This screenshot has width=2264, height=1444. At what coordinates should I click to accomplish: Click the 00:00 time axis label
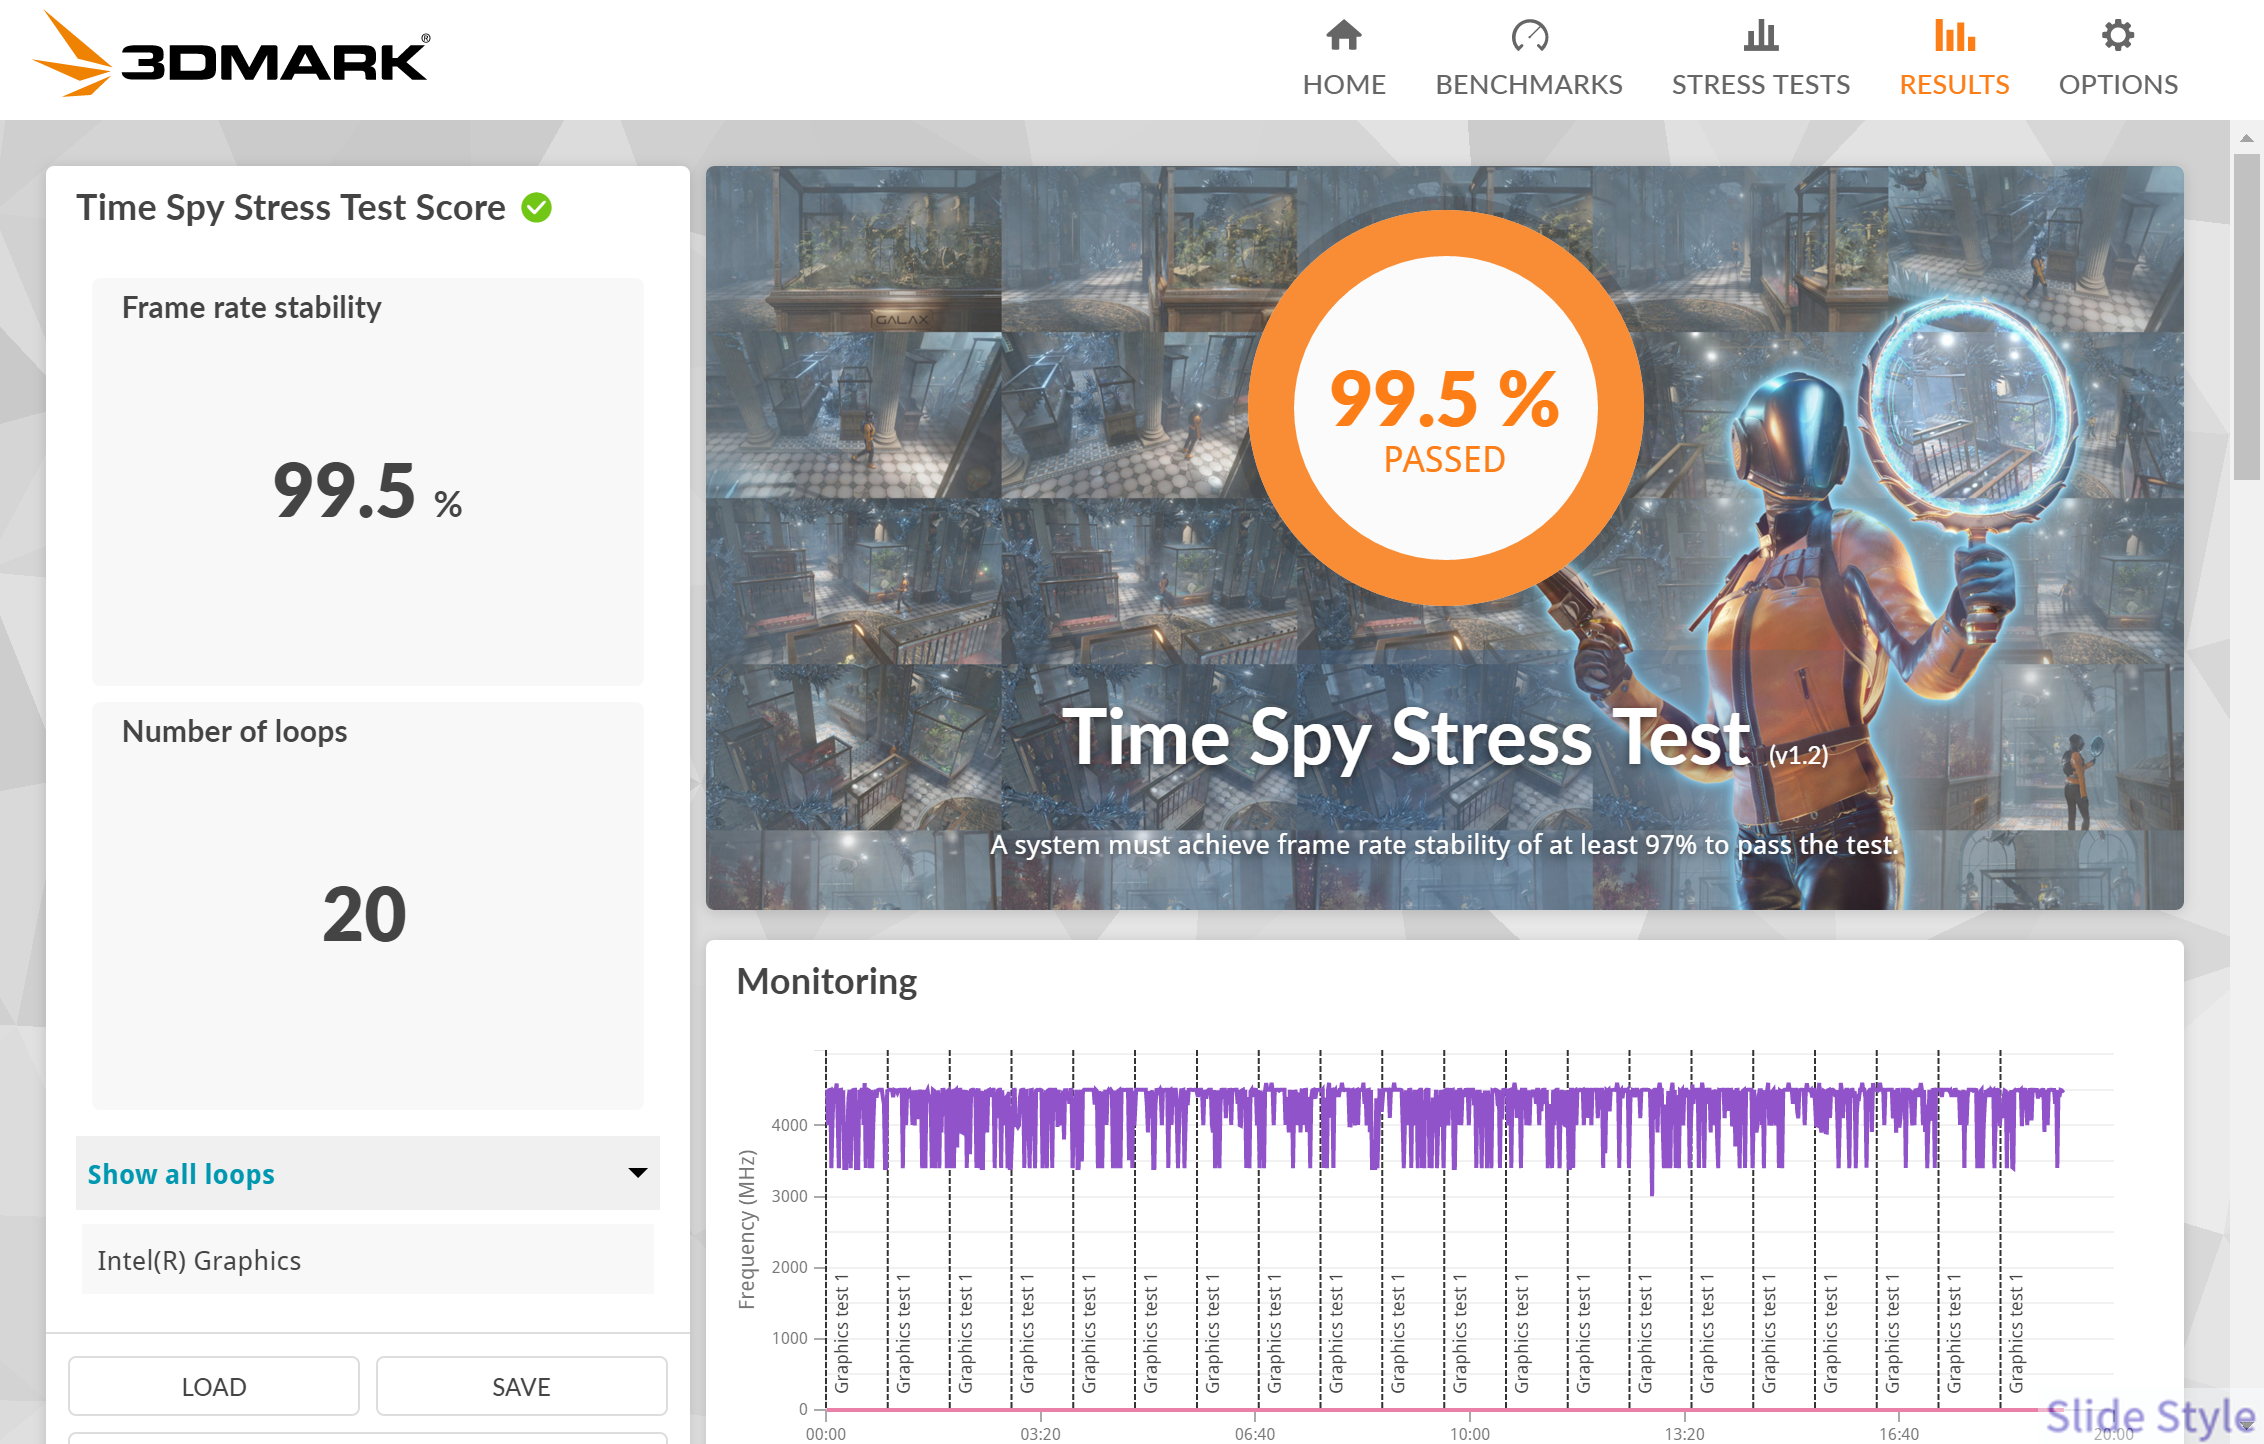825,1434
